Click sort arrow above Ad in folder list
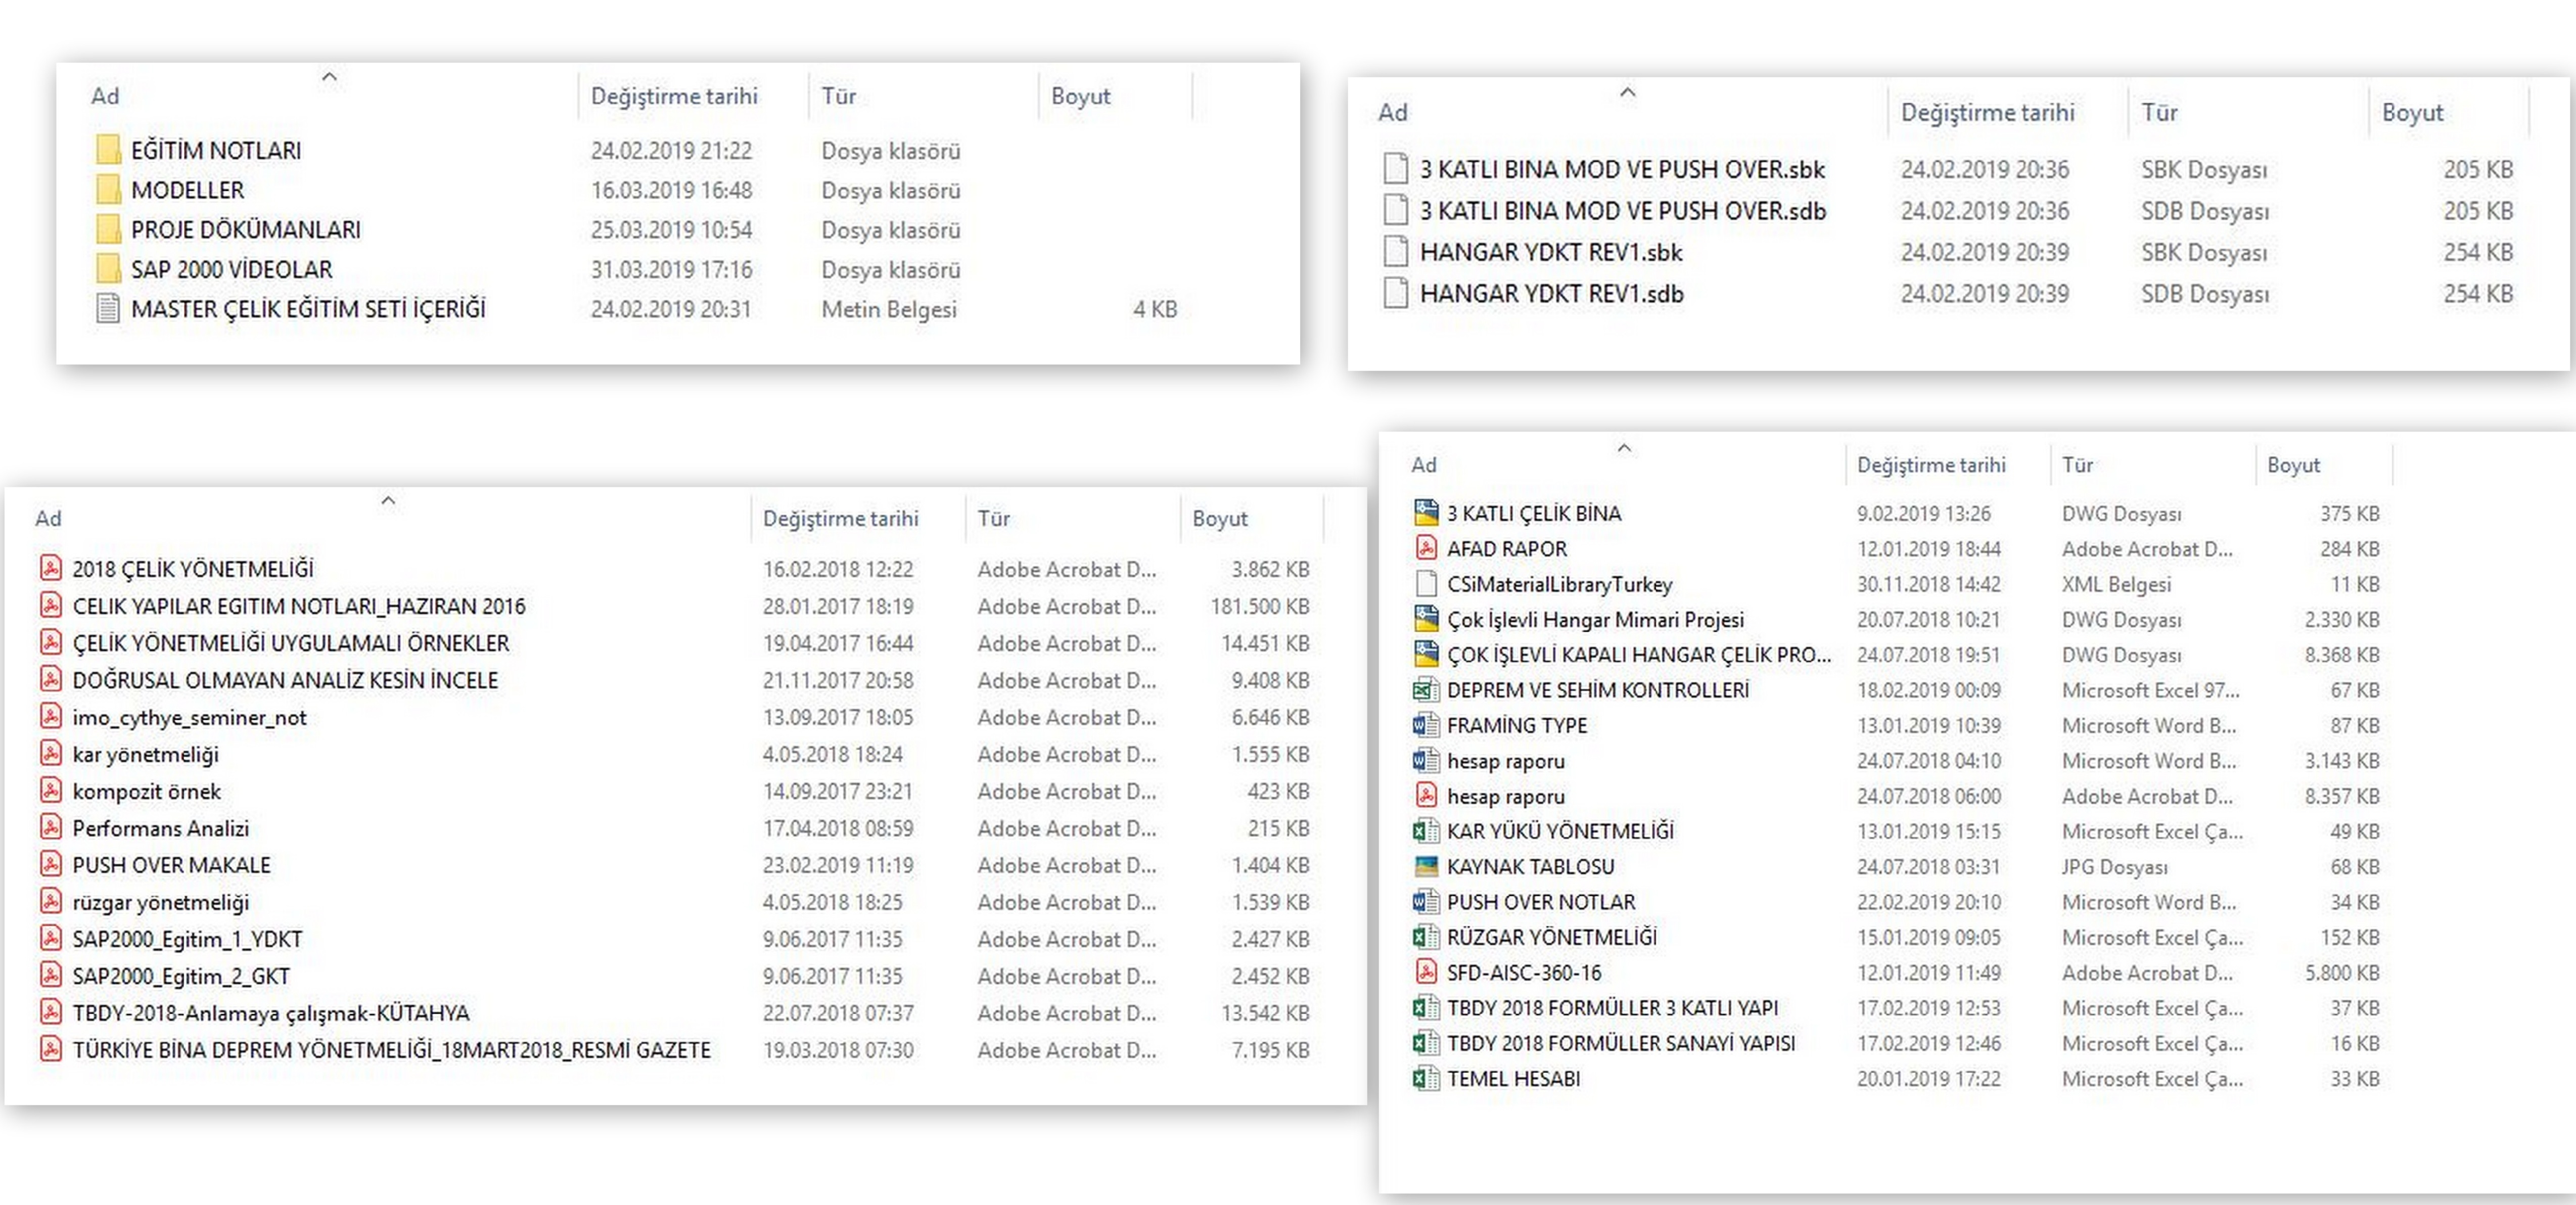The image size is (2576, 1205). tap(329, 76)
